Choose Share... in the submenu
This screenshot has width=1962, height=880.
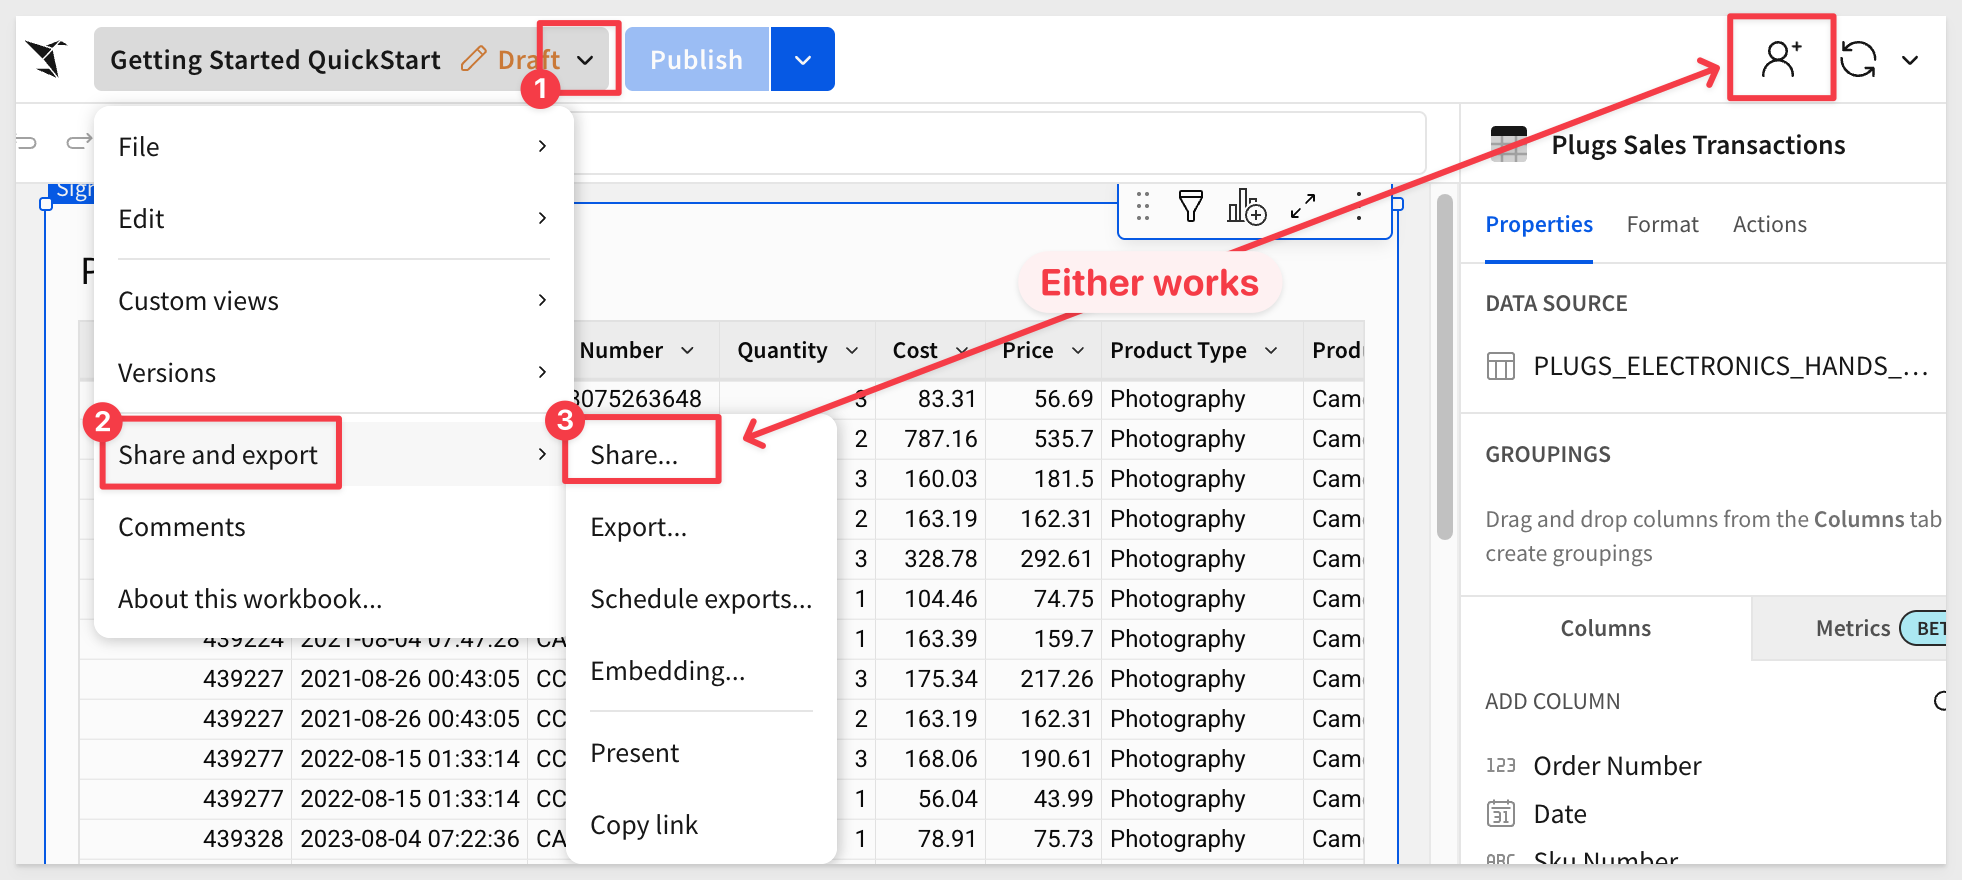701,455
